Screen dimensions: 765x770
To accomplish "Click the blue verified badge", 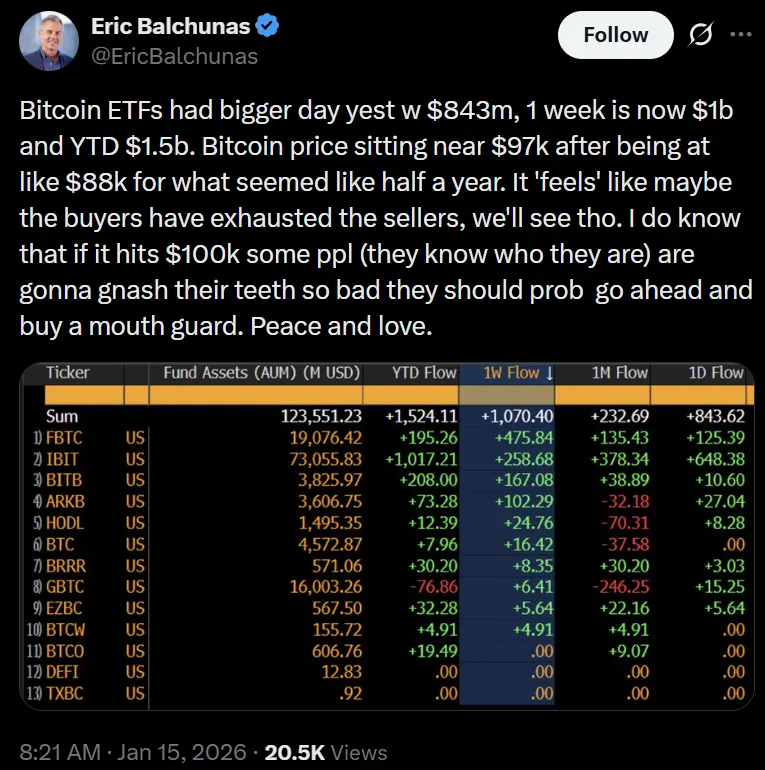I will coord(265,27).
